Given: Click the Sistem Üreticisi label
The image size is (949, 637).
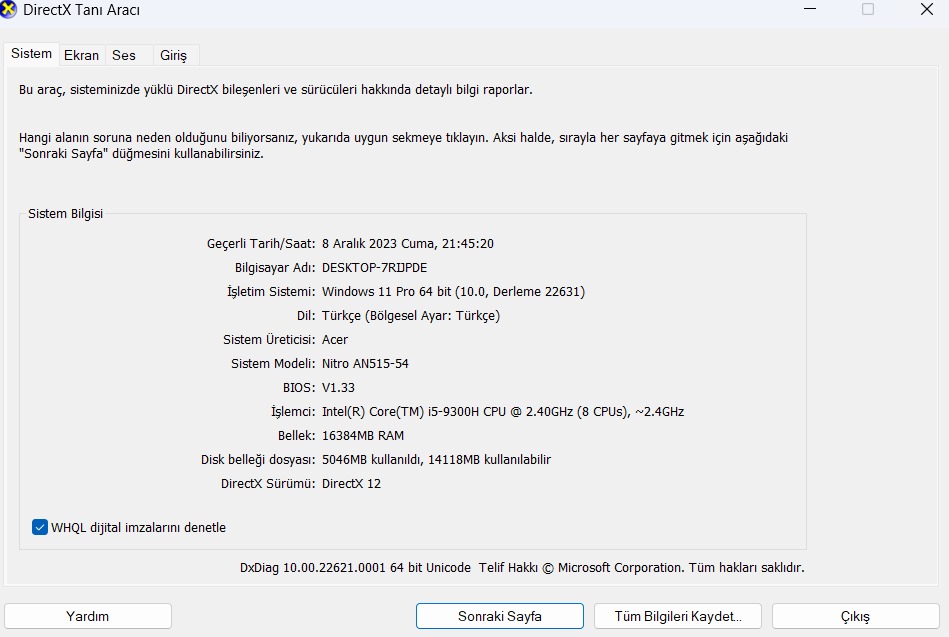Looking at the screenshot, I should 269,340.
